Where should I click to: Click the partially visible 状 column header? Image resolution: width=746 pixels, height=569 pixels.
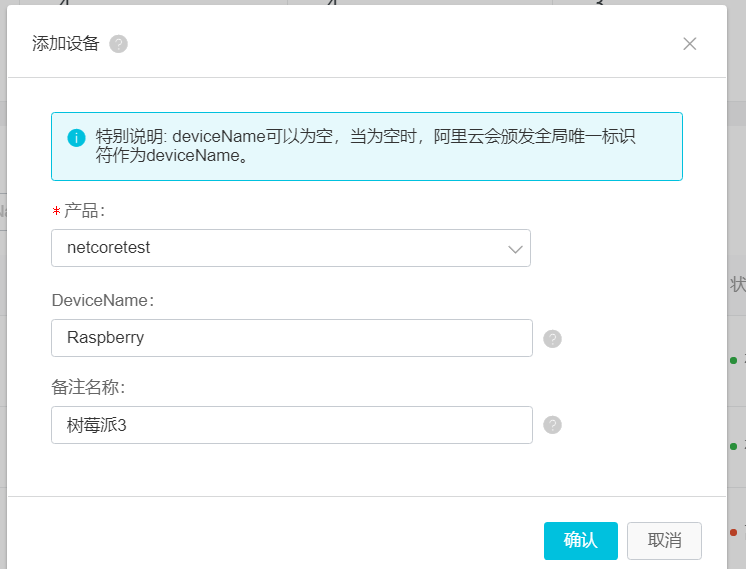tap(738, 285)
